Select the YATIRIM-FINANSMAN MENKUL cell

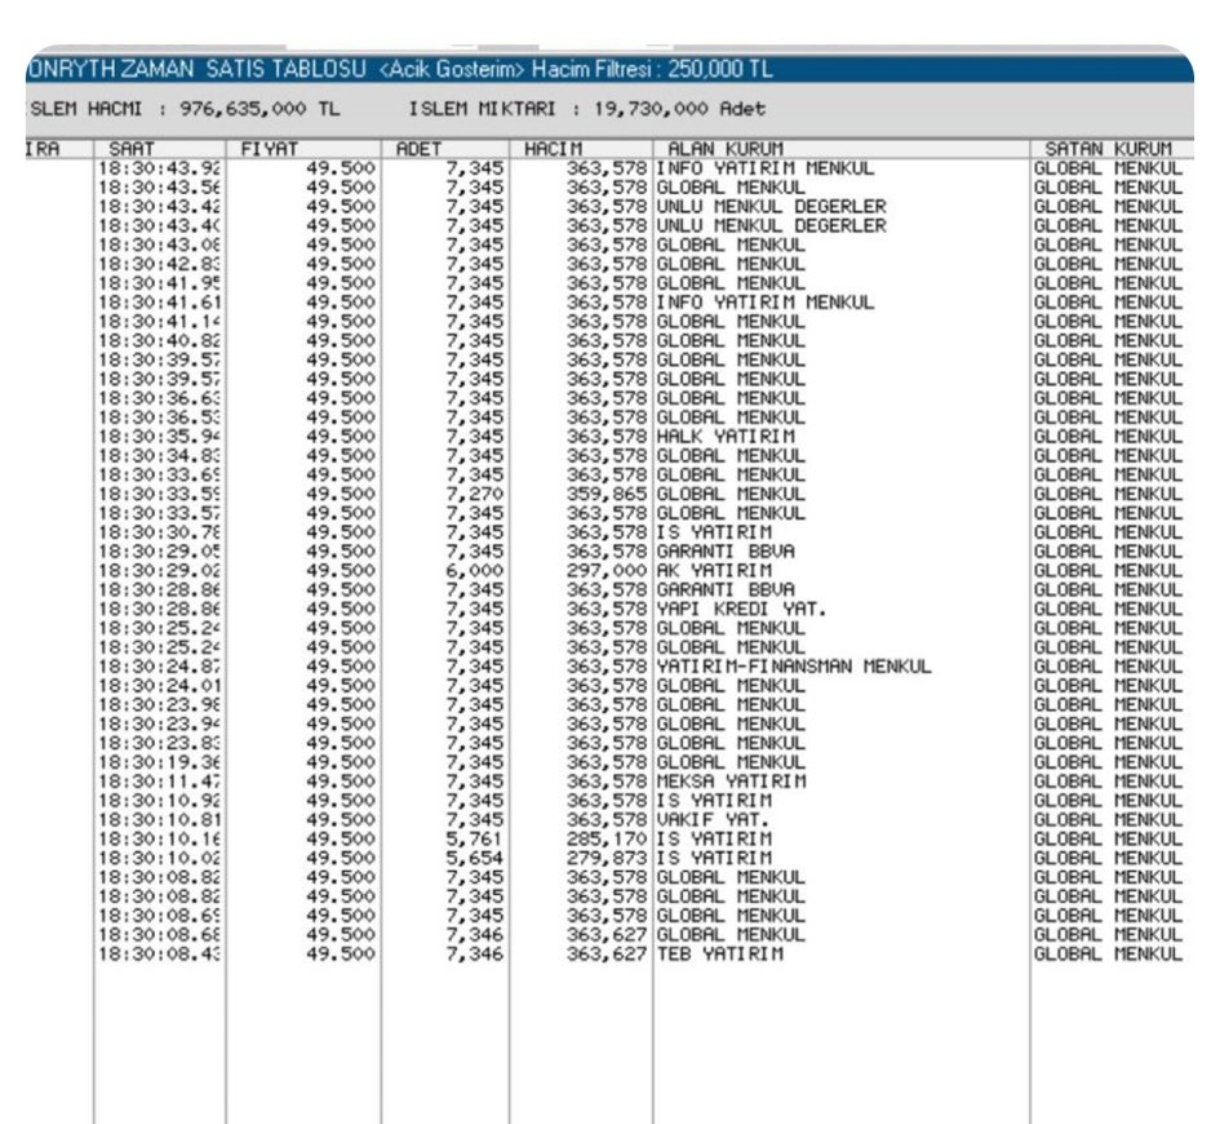tap(794, 666)
